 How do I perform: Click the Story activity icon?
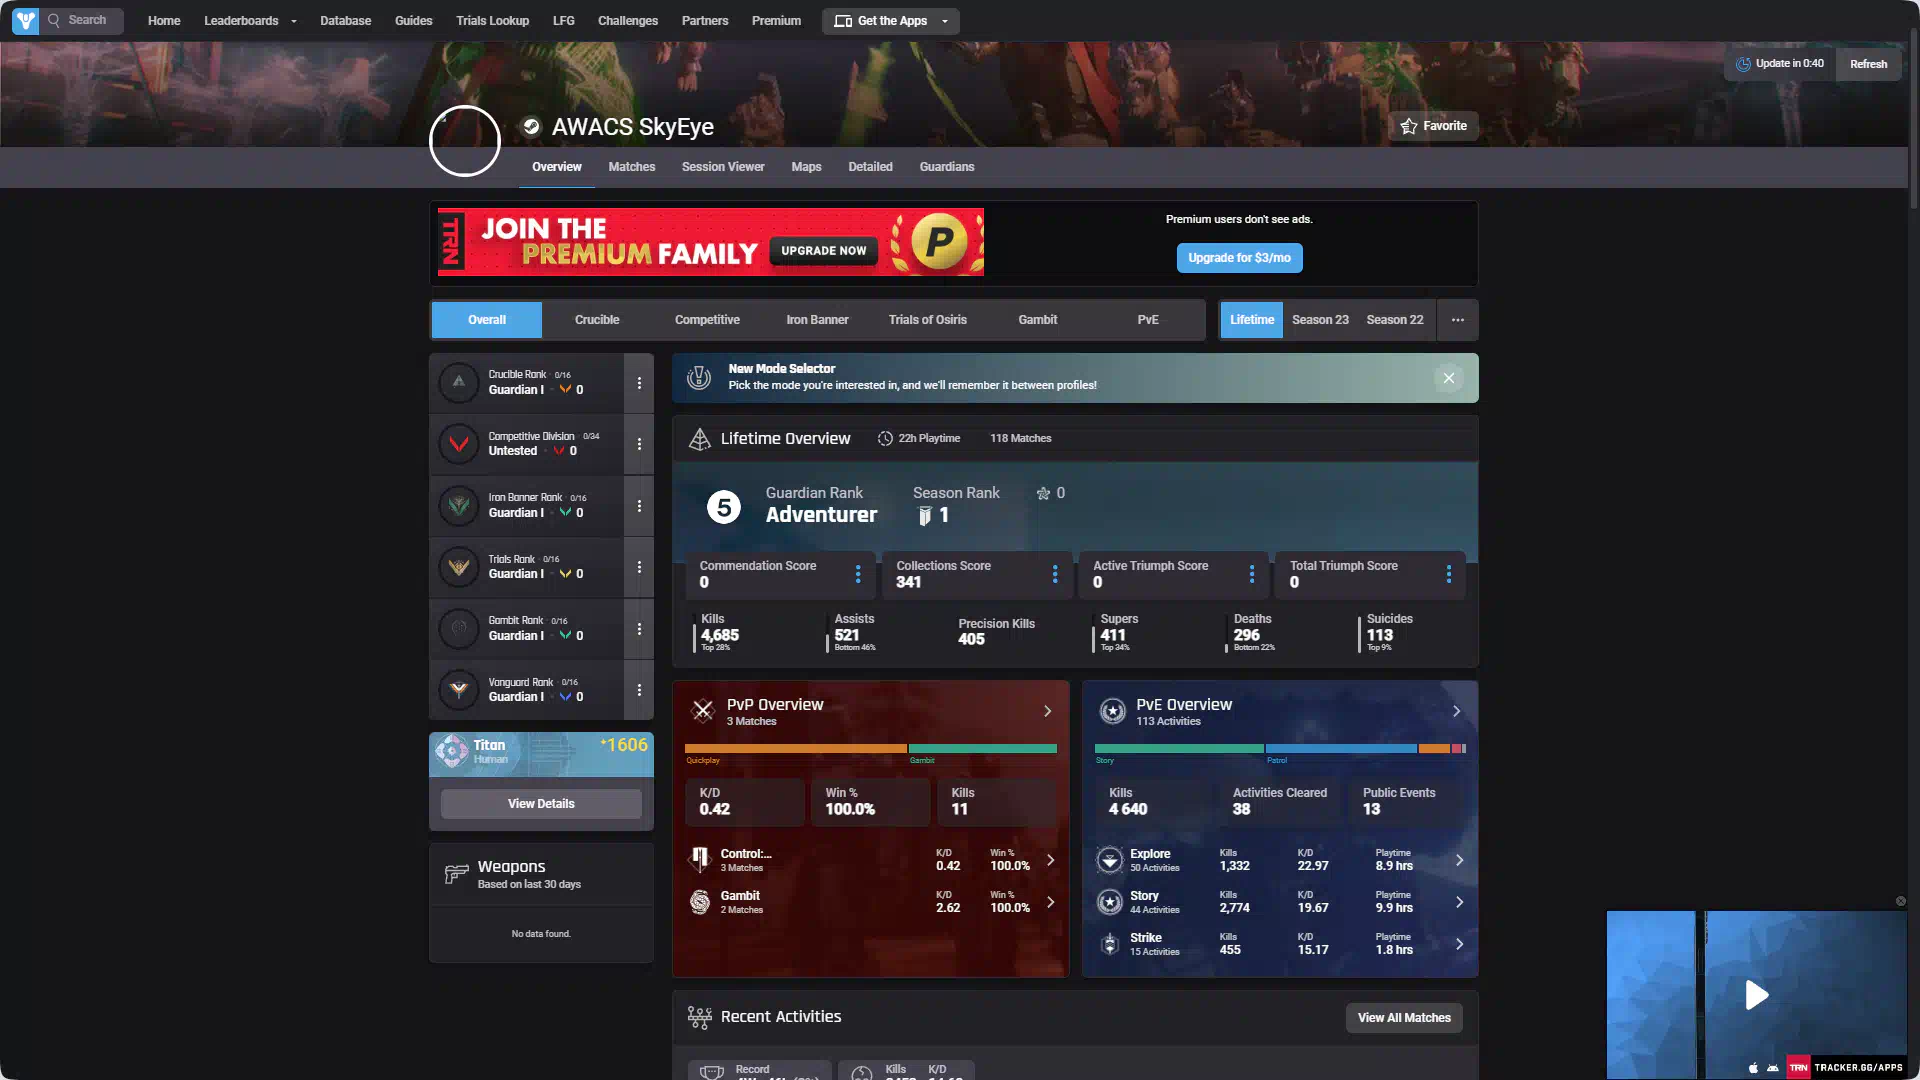tap(1109, 902)
